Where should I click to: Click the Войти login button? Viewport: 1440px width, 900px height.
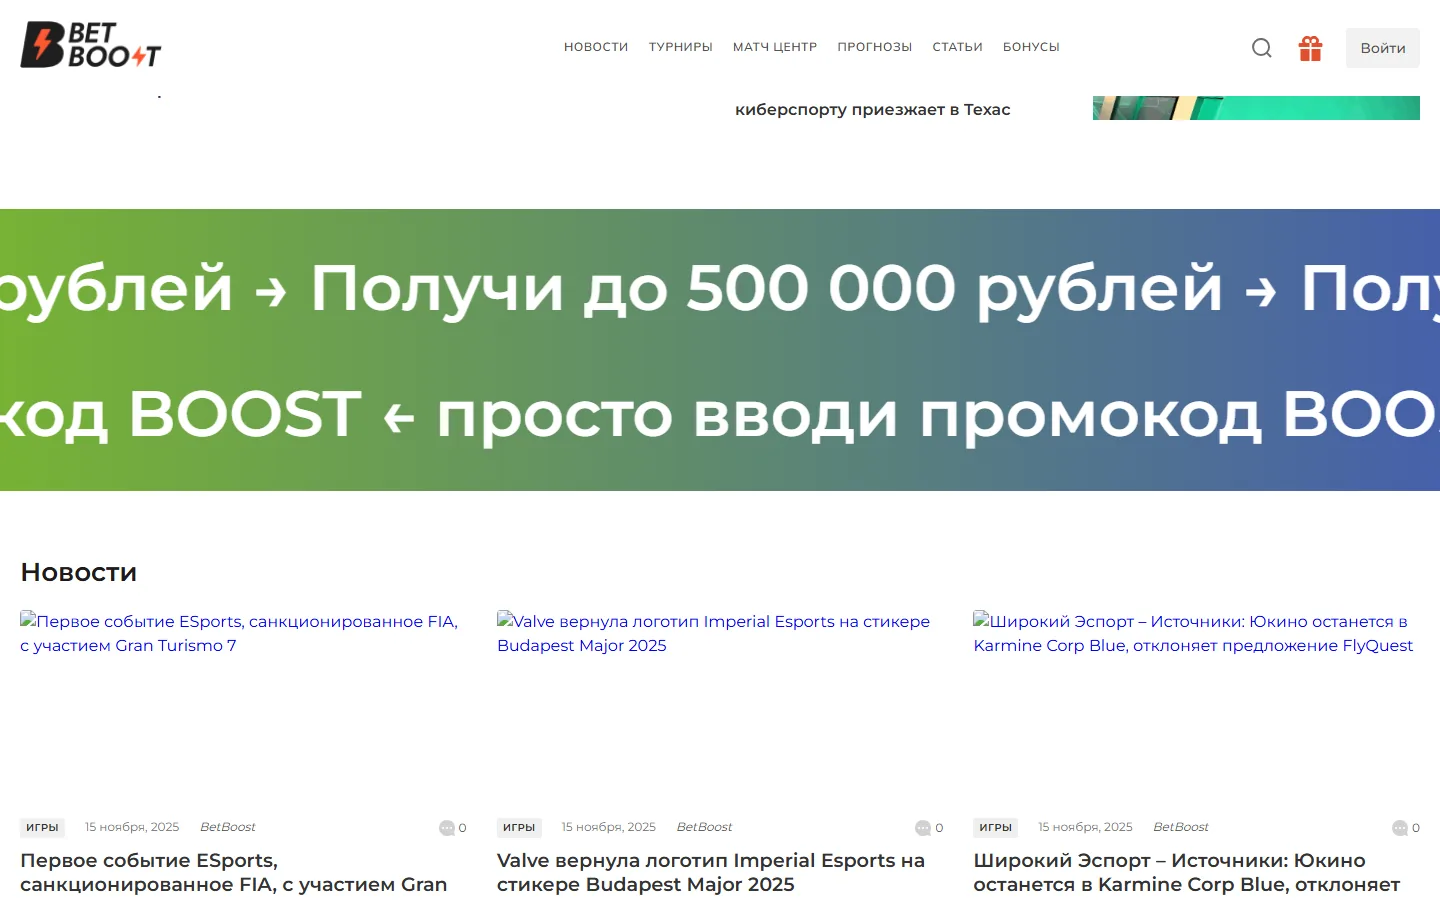(1383, 48)
